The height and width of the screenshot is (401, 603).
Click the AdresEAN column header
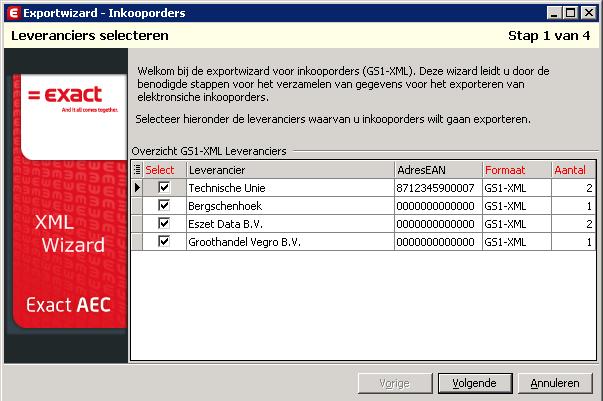[438, 170]
